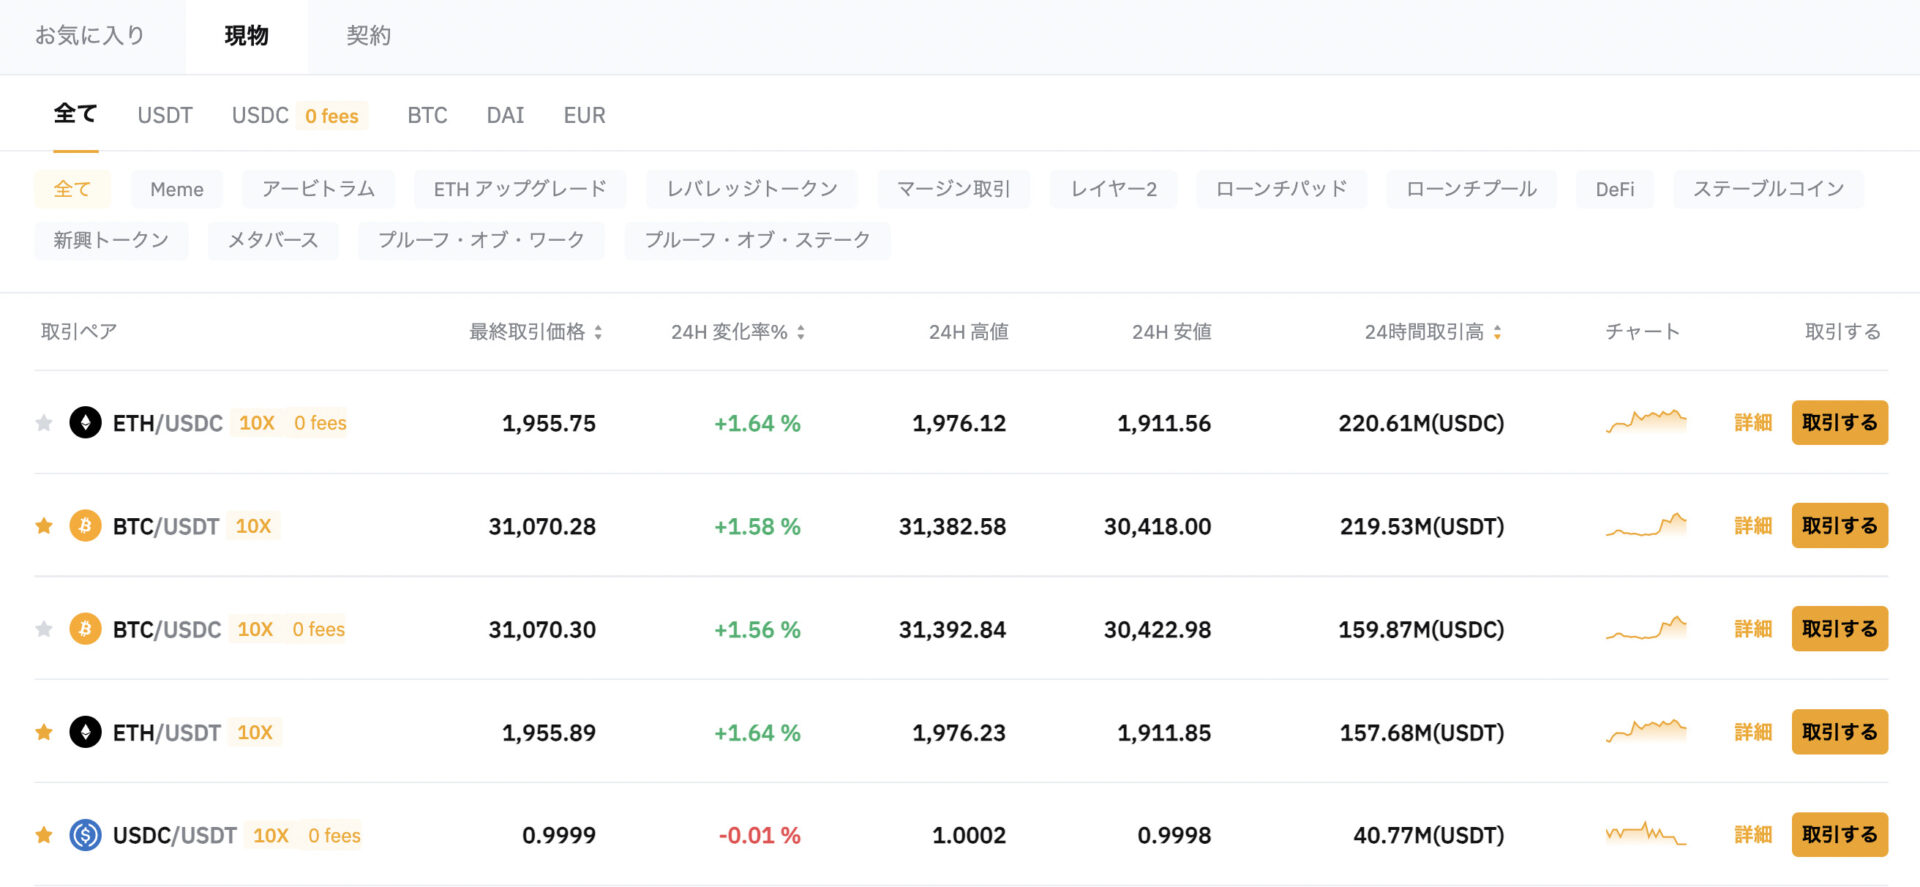The image size is (1920, 887).
Task: Click the 取引ペア column header
Action: click(79, 332)
